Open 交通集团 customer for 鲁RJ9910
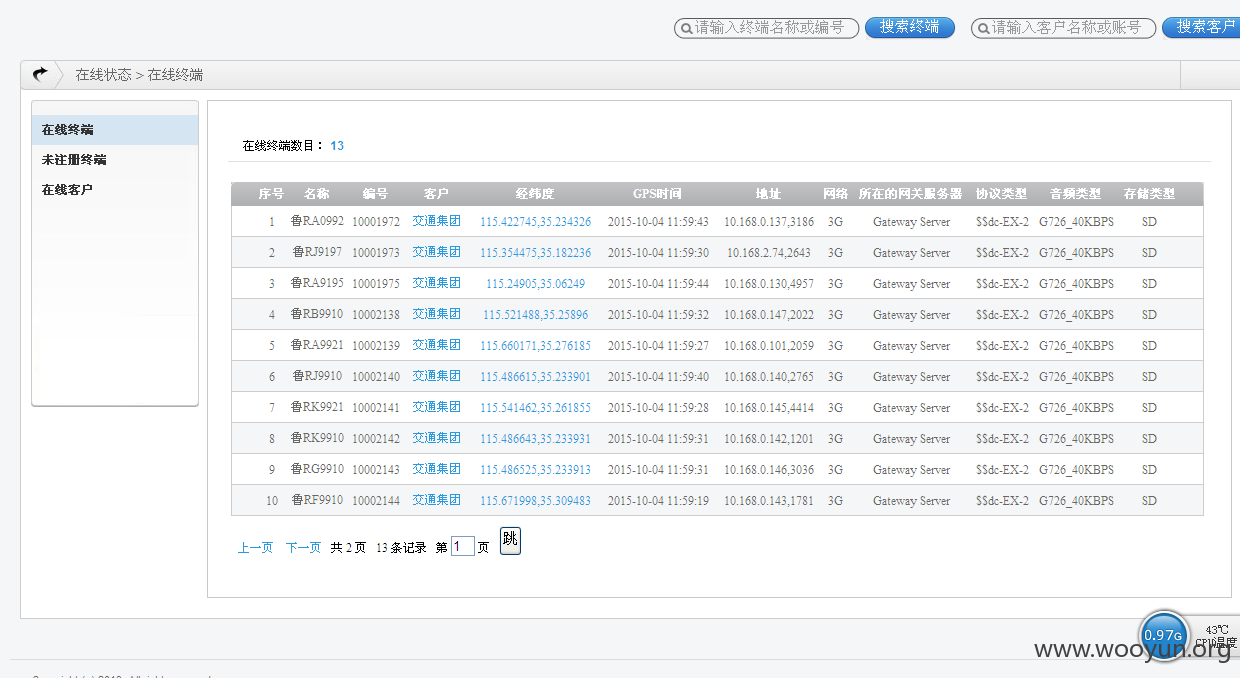 (x=436, y=376)
